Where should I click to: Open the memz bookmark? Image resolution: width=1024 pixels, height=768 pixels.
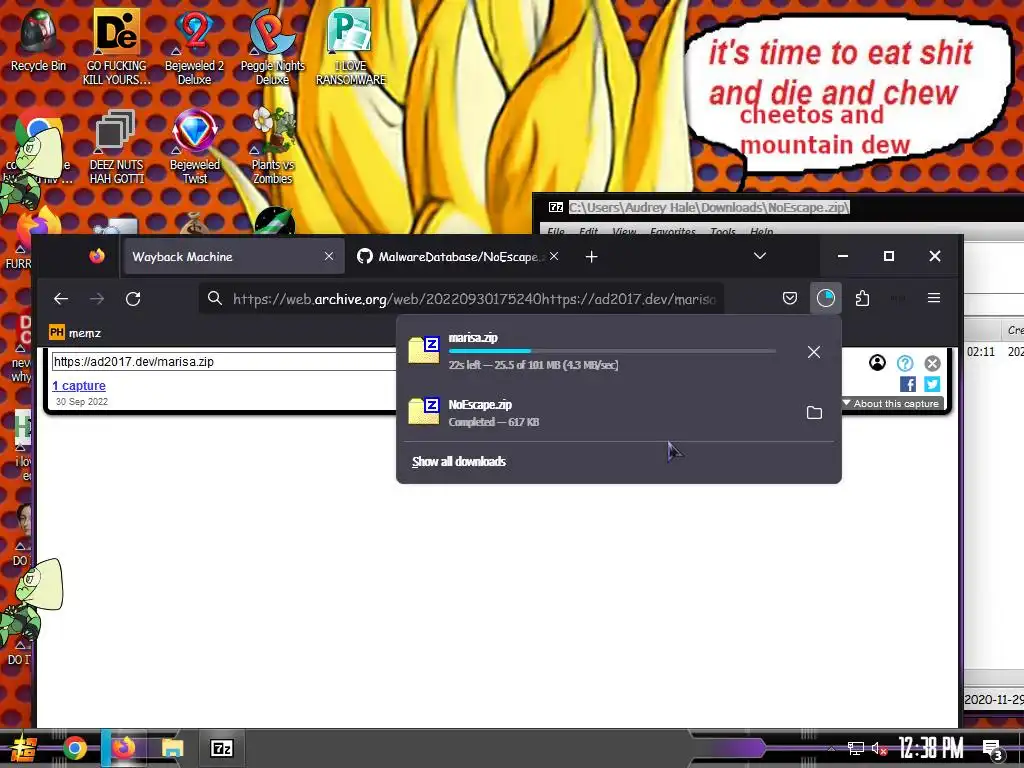click(75, 333)
